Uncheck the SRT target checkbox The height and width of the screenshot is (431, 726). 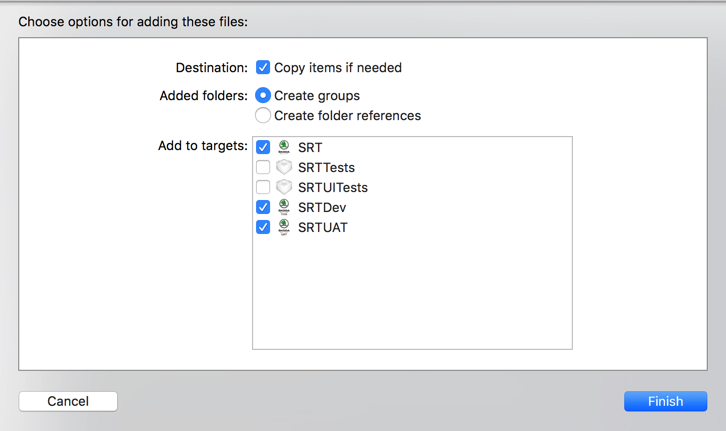263,147
